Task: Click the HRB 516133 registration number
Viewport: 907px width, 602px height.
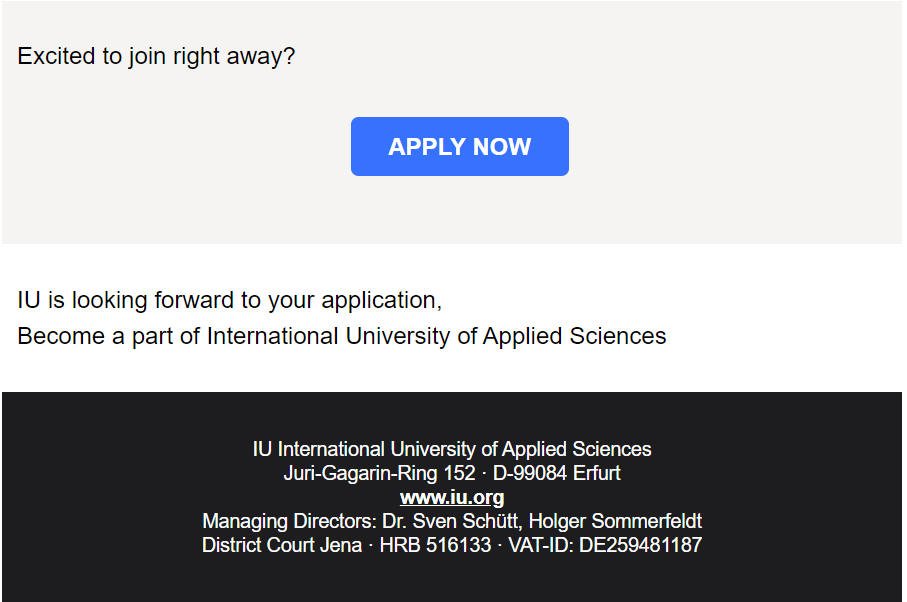Action: (435, 545)
